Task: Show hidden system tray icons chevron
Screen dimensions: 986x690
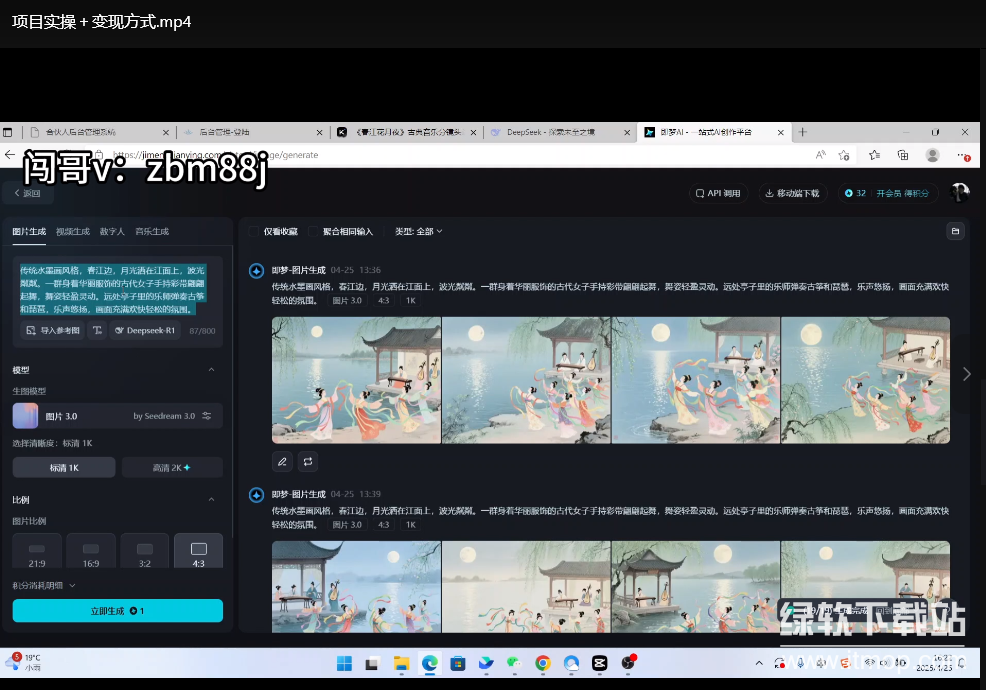Action: (759, 663)
